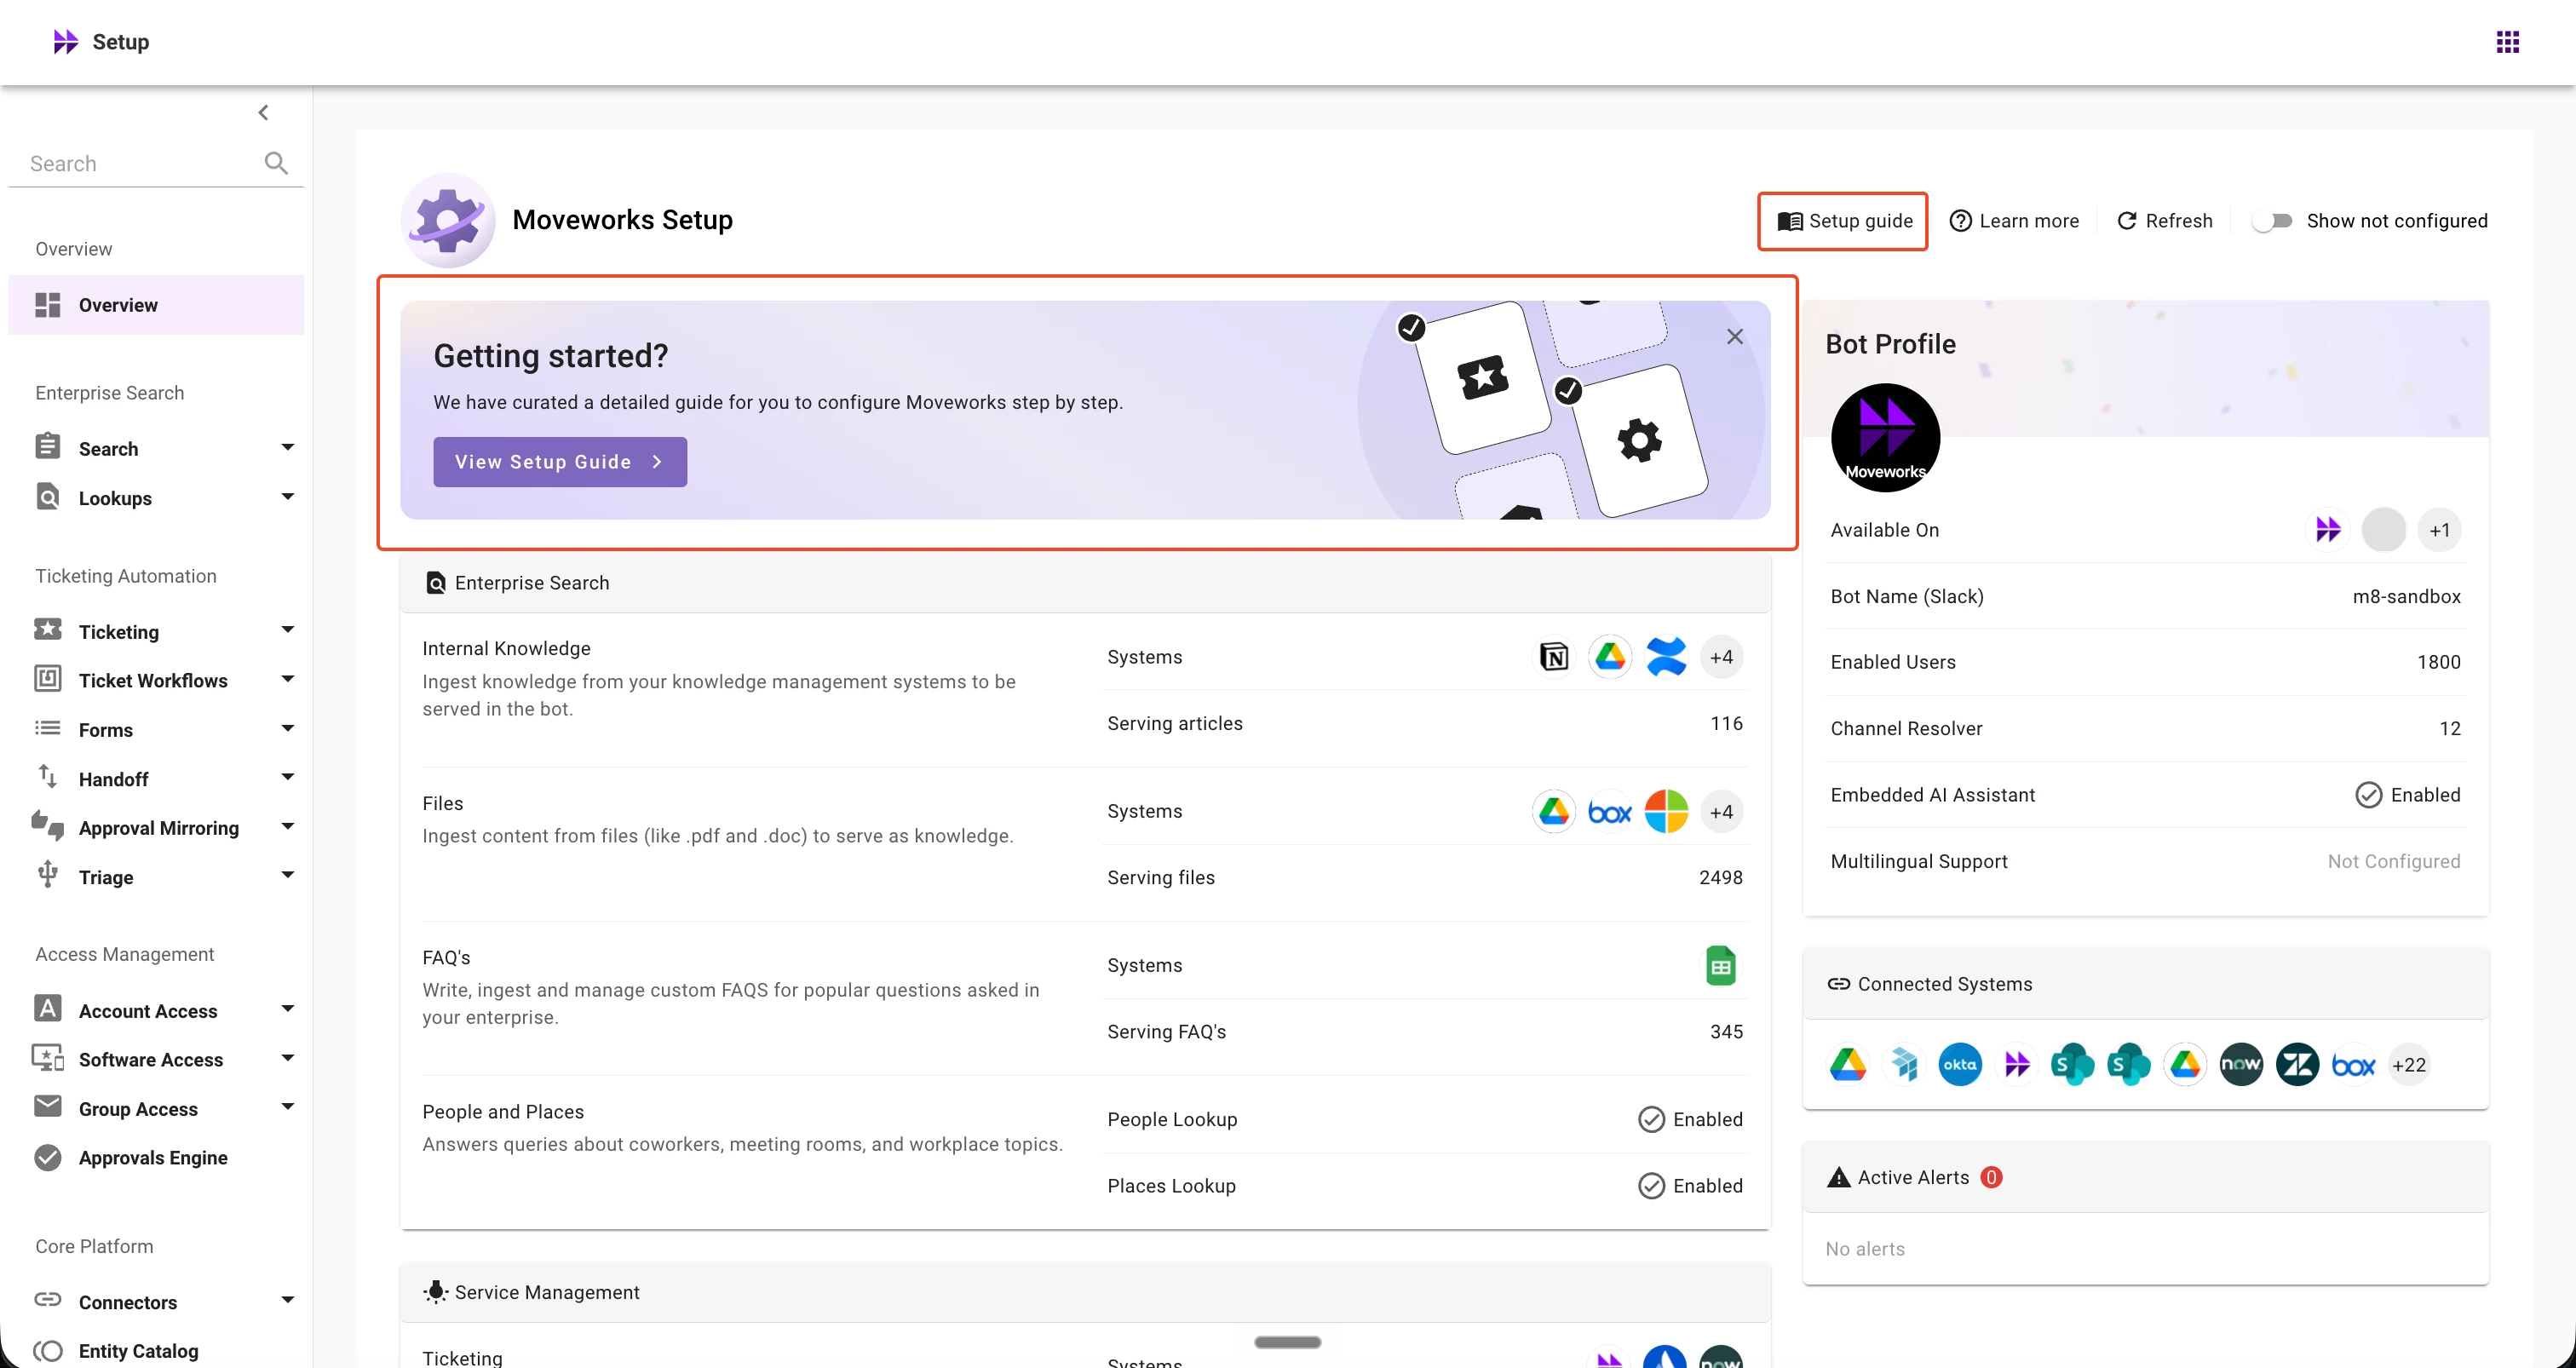Image resolution: width=2576 pixels, height=1368 pixels.
Task: Click the Setup guide button
Action: pos(1844,221)
